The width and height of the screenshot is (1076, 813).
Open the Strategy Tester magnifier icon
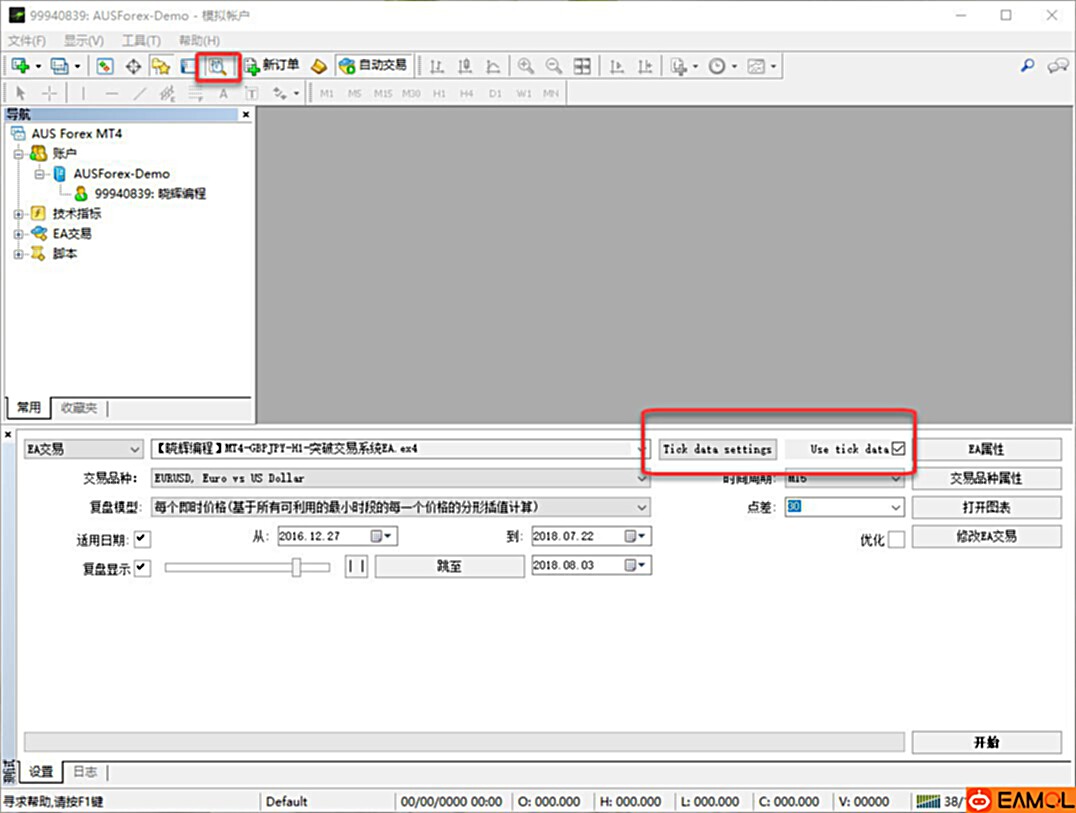[218, 67]
